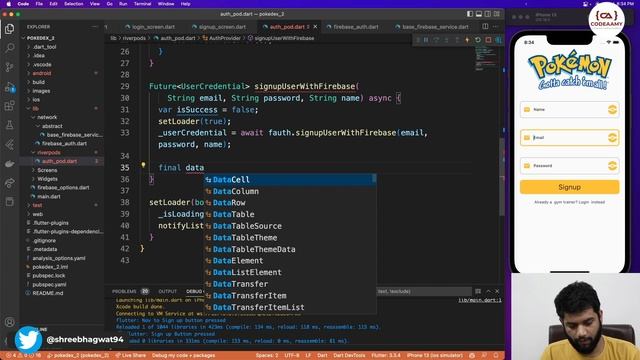The image size is (640, 360).
Task: Open the Explorer view in activity bar
Action: (9, 29)
